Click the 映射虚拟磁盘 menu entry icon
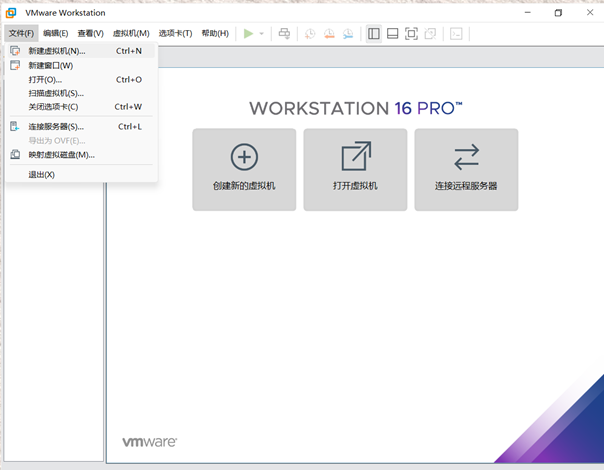 point(15,154)
